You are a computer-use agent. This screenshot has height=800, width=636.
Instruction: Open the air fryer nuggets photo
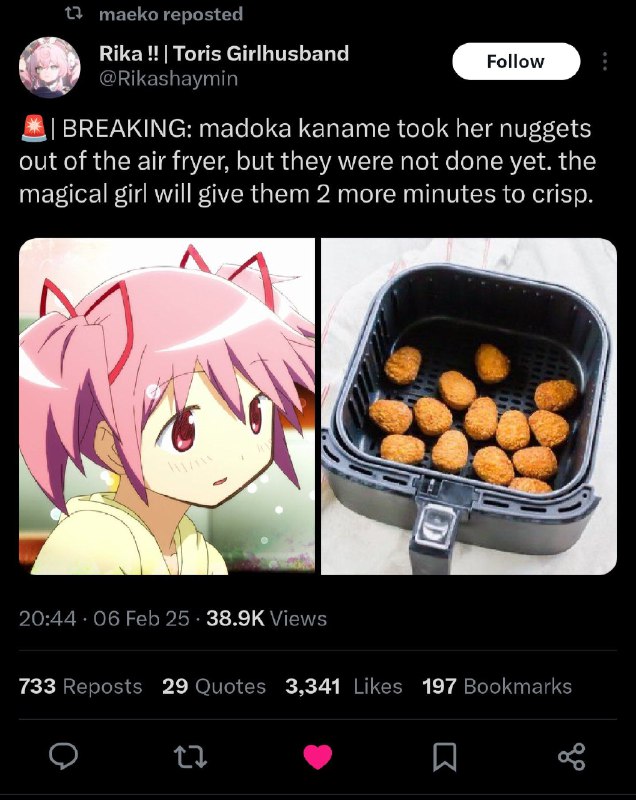pos(469,406)
